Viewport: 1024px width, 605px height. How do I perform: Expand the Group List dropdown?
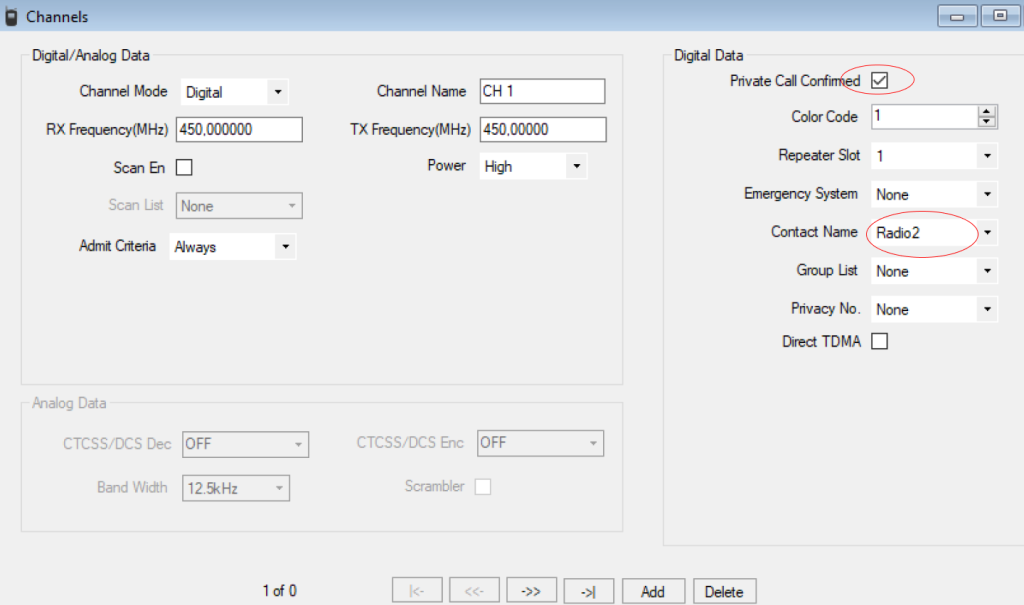pyautogui.click(x=987, y=271)
